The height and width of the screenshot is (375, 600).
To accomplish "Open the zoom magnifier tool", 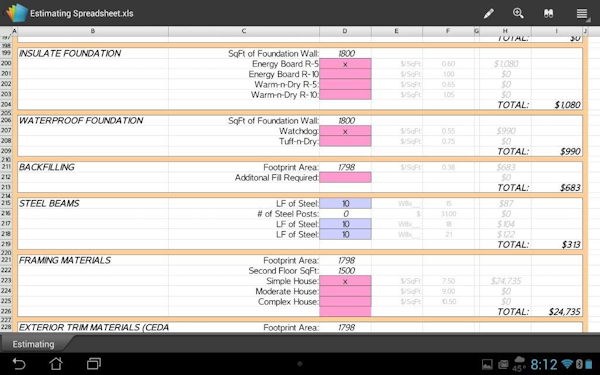I will coord(518,13).
